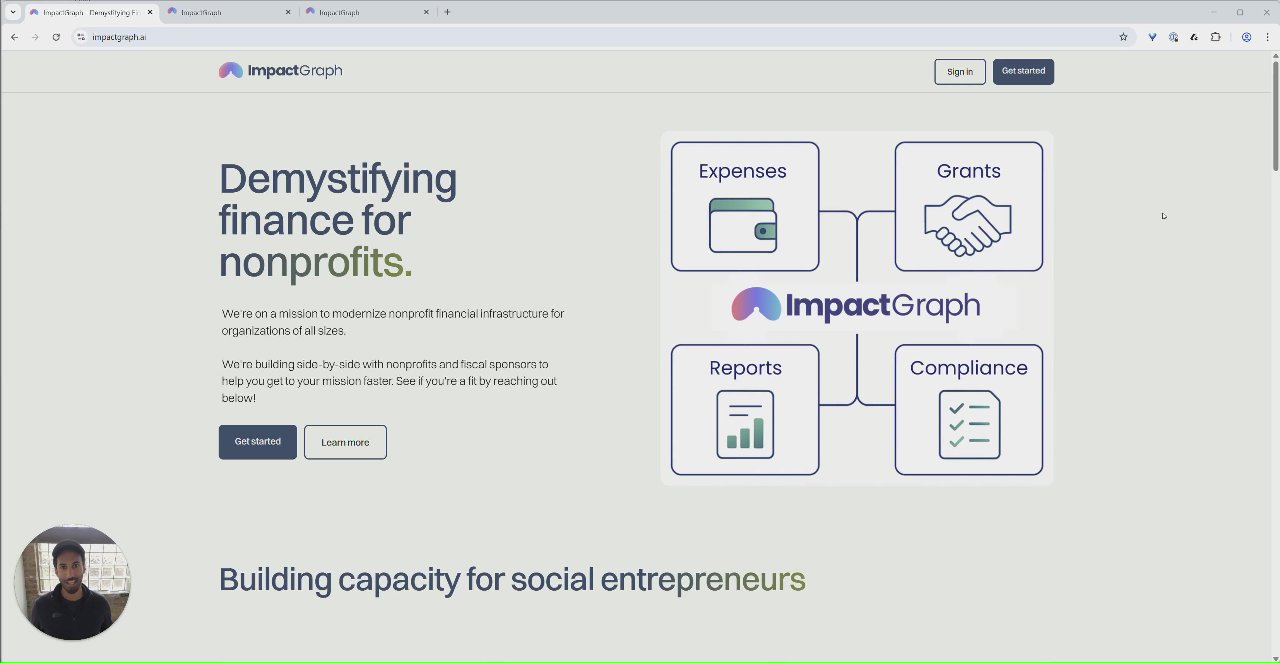The width and height of the screenshot is (1280, 663).
Task: Click the Reports bar chart icon
Action: [x=745, y=424]
